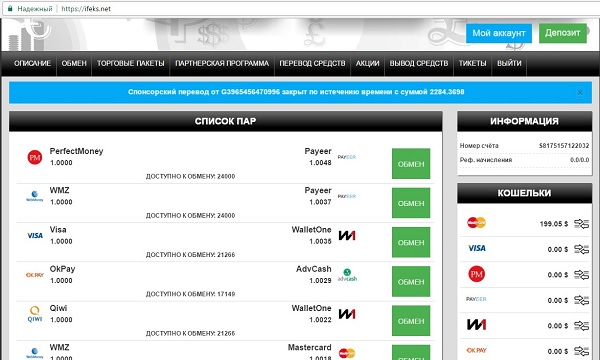Click the 1.0048 Payeer rate value
This screenshot has width=600, height=360.
[x=320, y=163]
